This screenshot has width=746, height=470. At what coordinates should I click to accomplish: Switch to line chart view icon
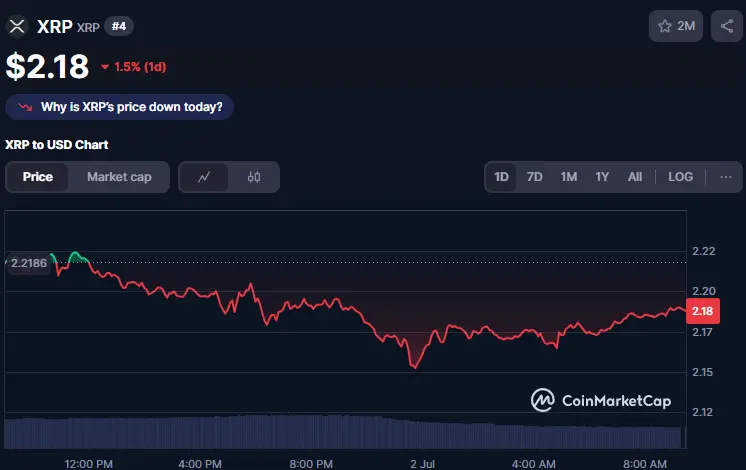(204, 177)
